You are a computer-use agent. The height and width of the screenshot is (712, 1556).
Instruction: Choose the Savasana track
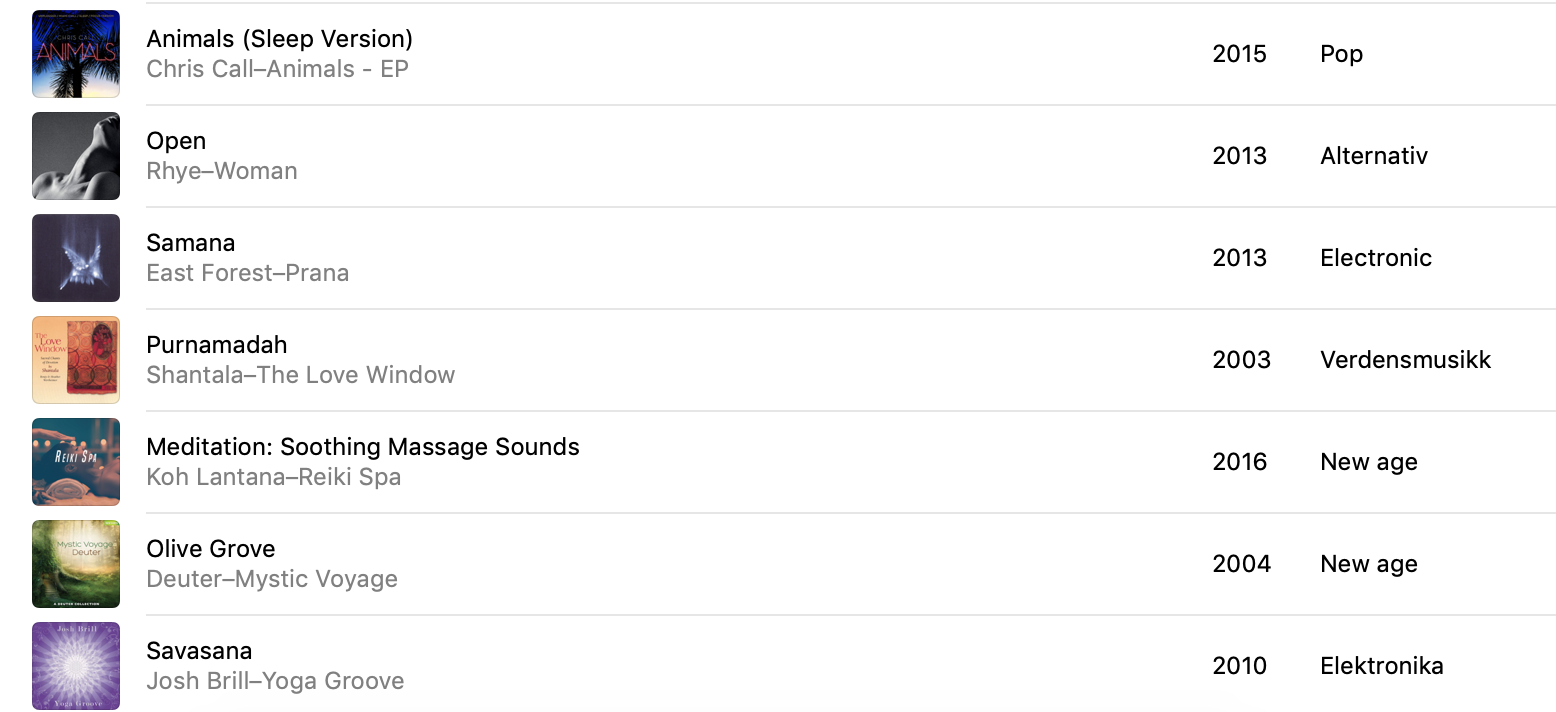pos(199,650)
